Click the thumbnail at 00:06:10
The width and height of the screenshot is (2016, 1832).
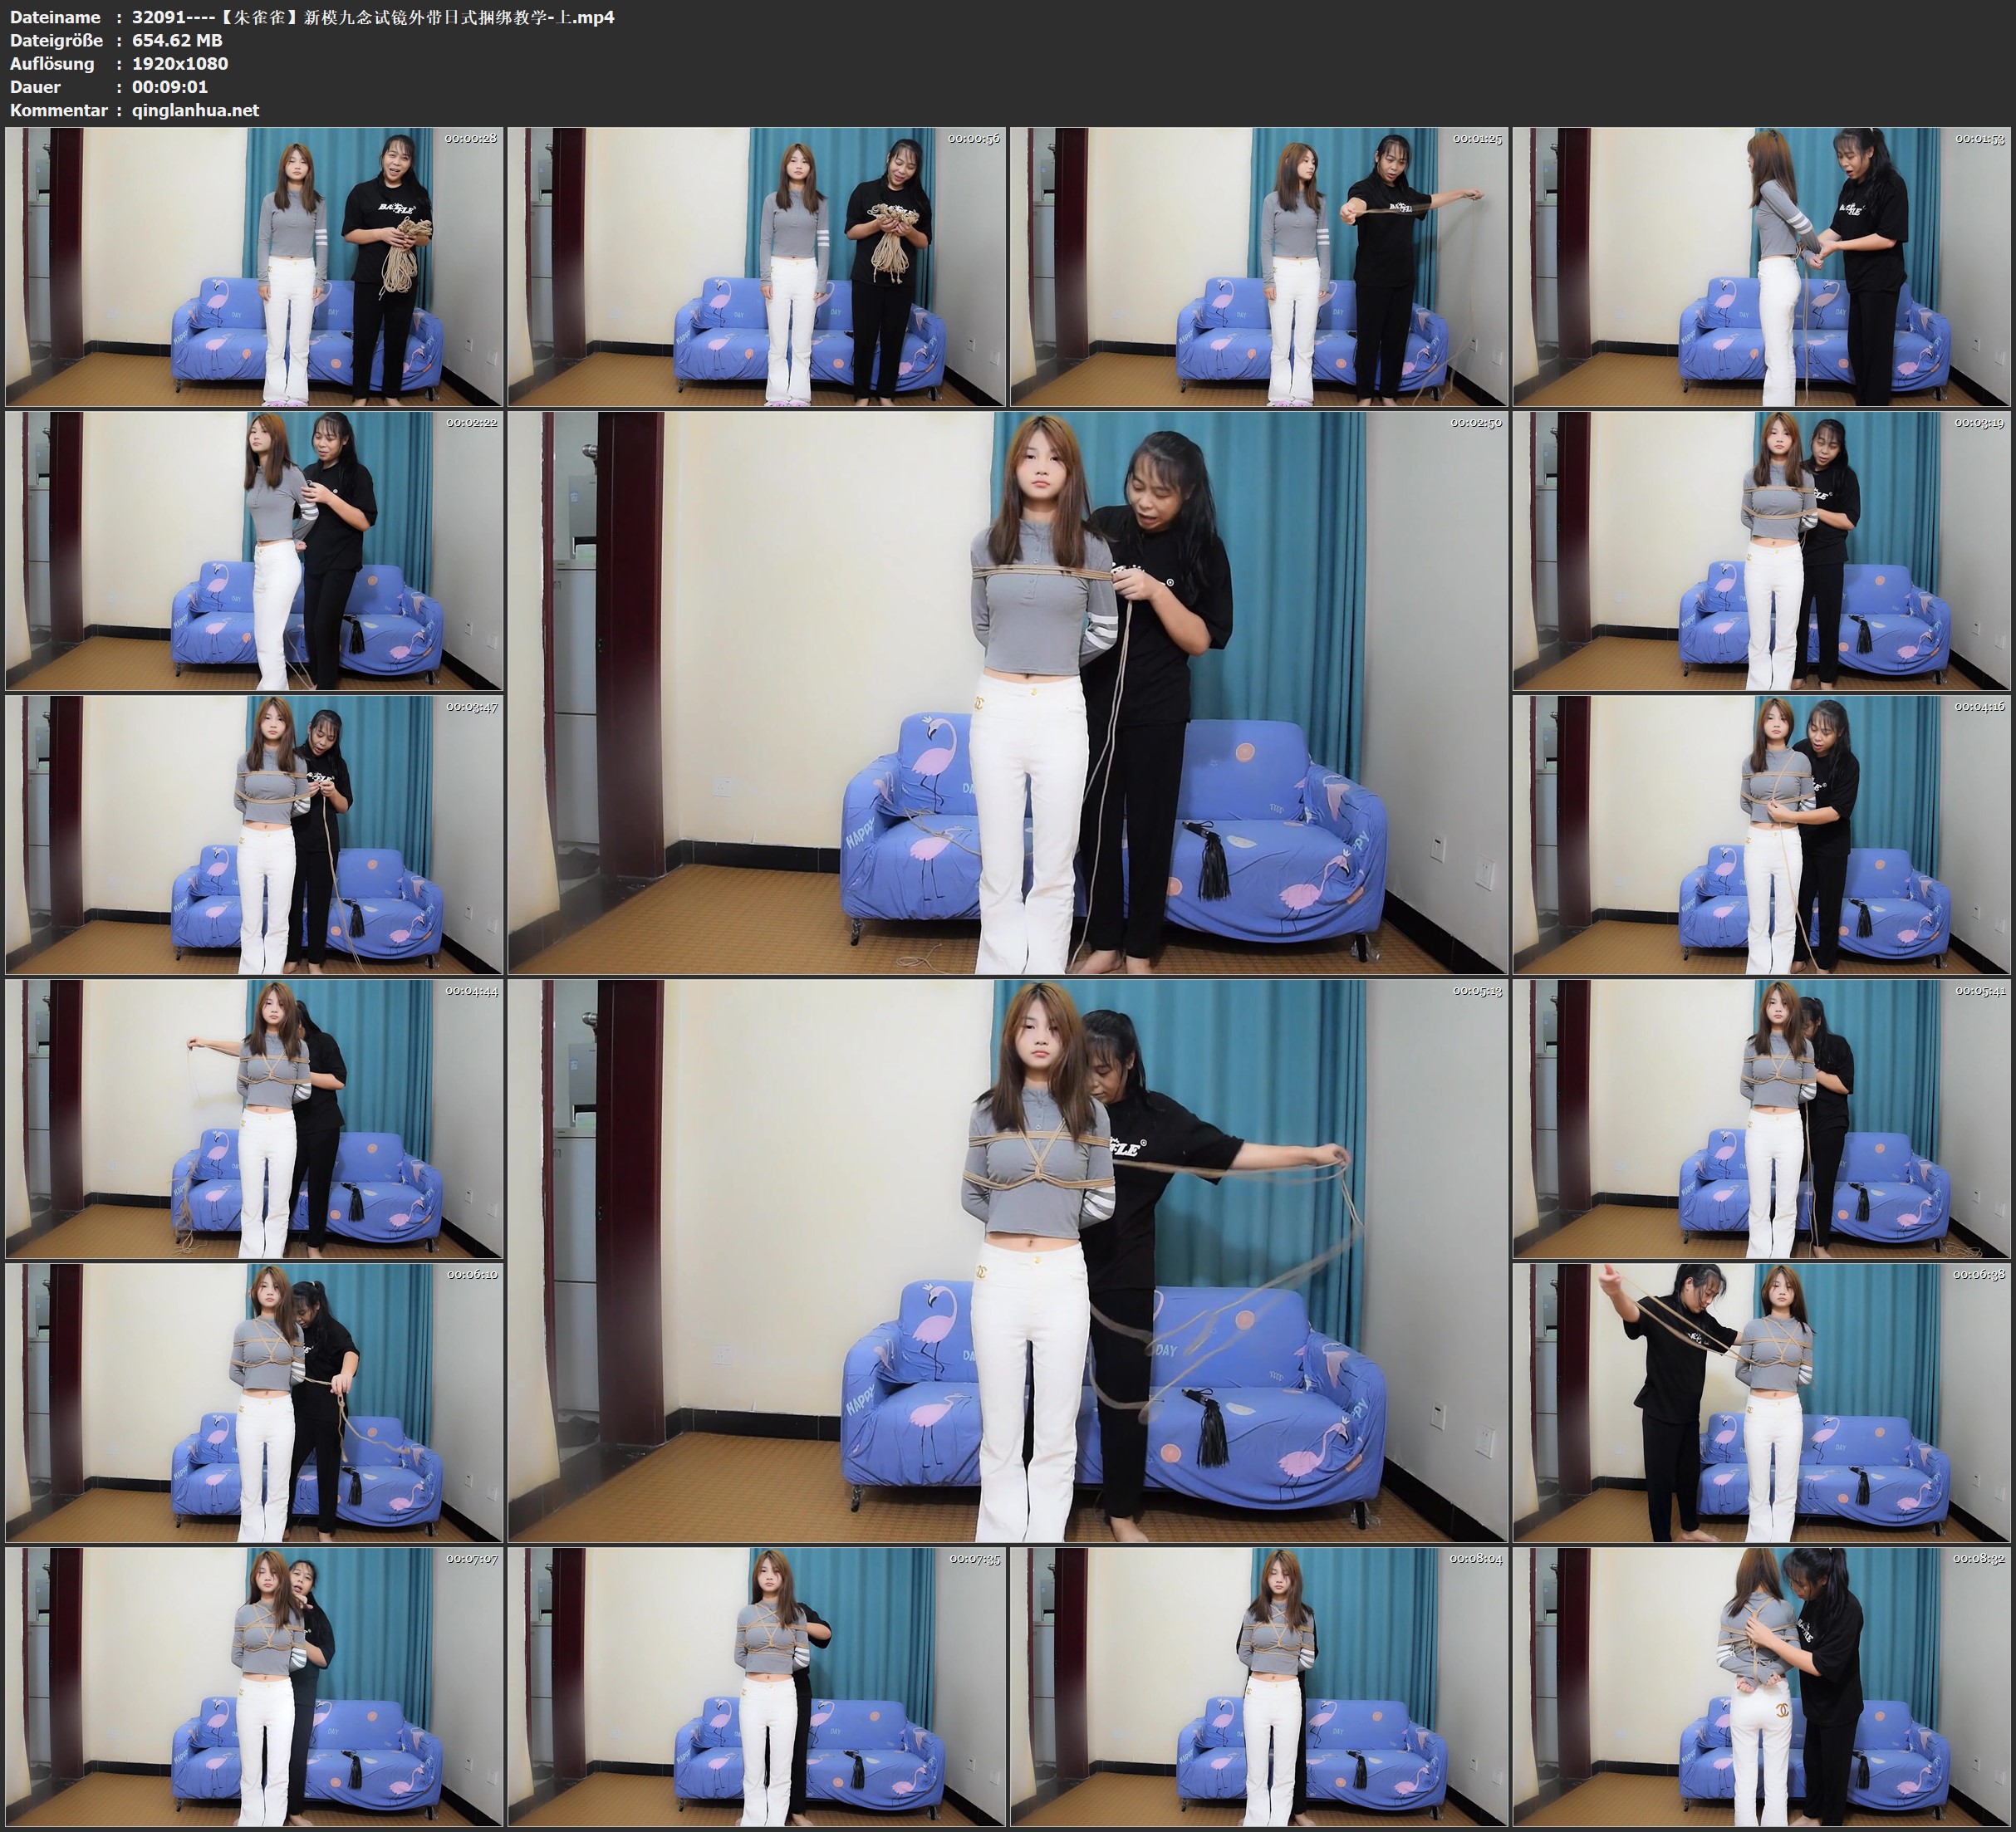pos(254,1402)
